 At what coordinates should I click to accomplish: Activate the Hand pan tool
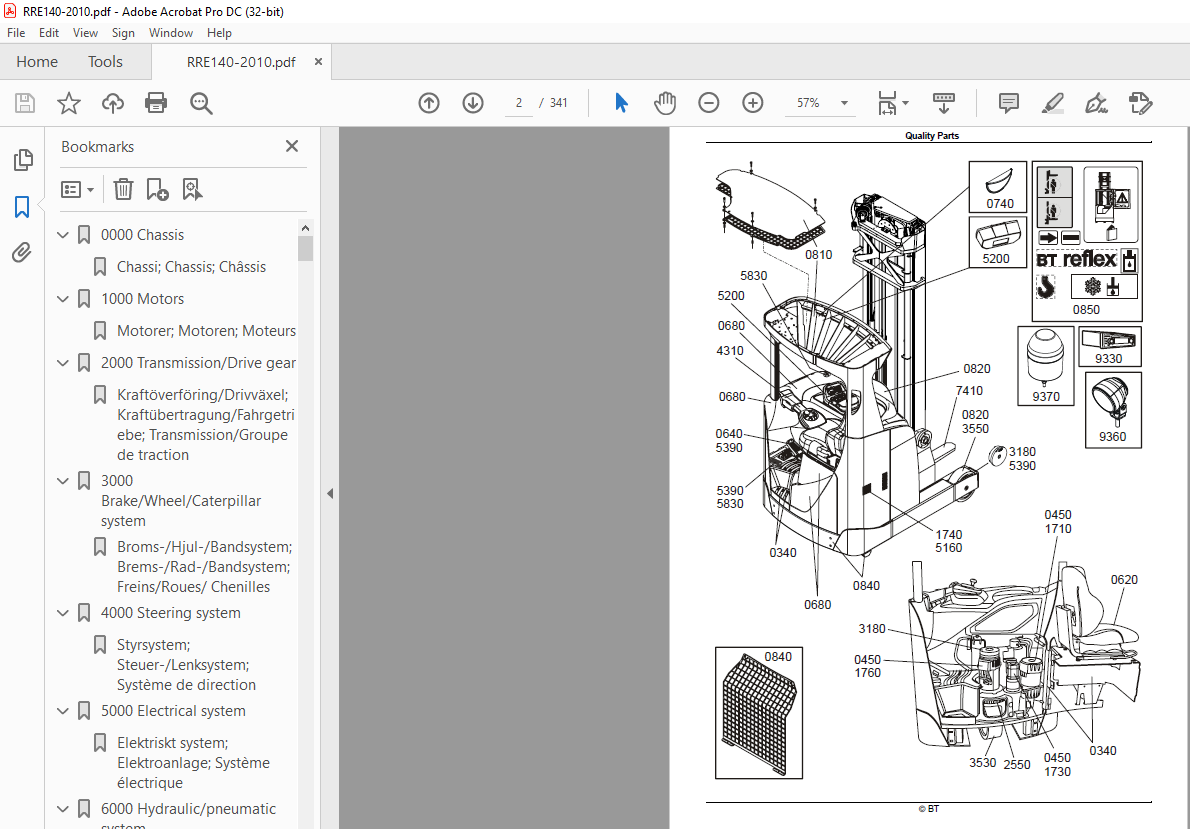click(665, 102)
